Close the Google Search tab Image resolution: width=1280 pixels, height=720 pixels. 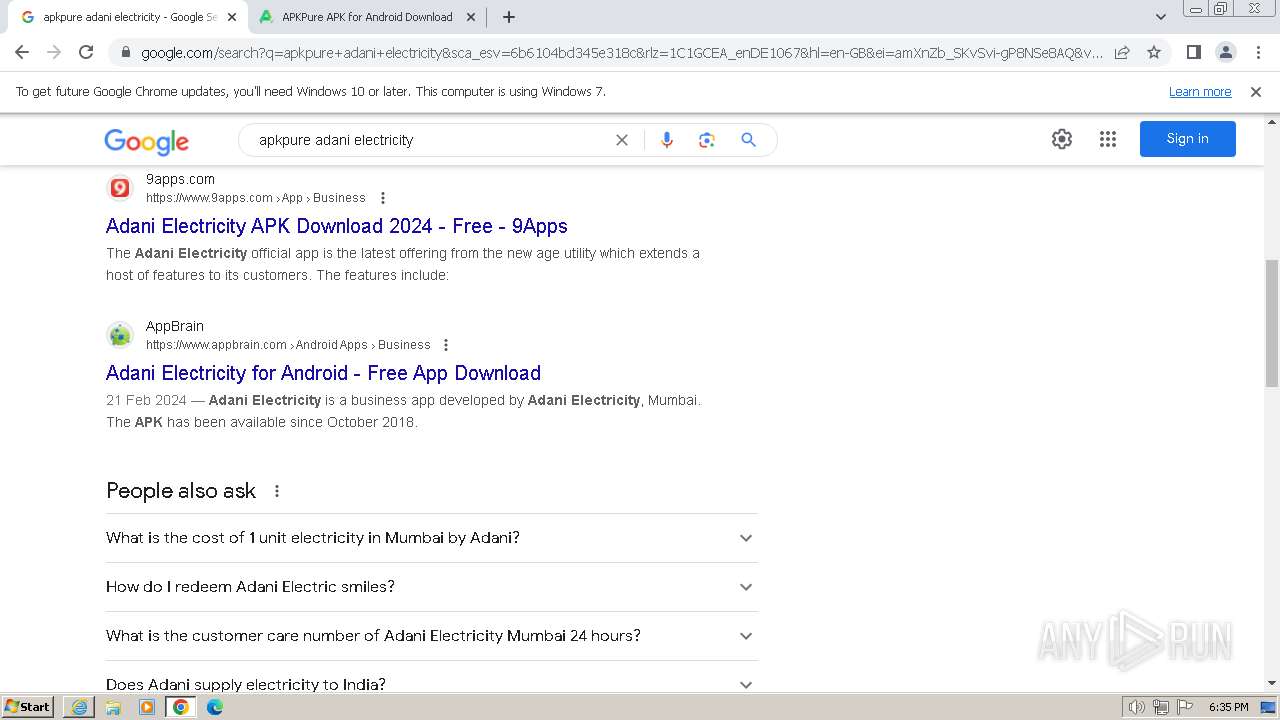(231, 17)
